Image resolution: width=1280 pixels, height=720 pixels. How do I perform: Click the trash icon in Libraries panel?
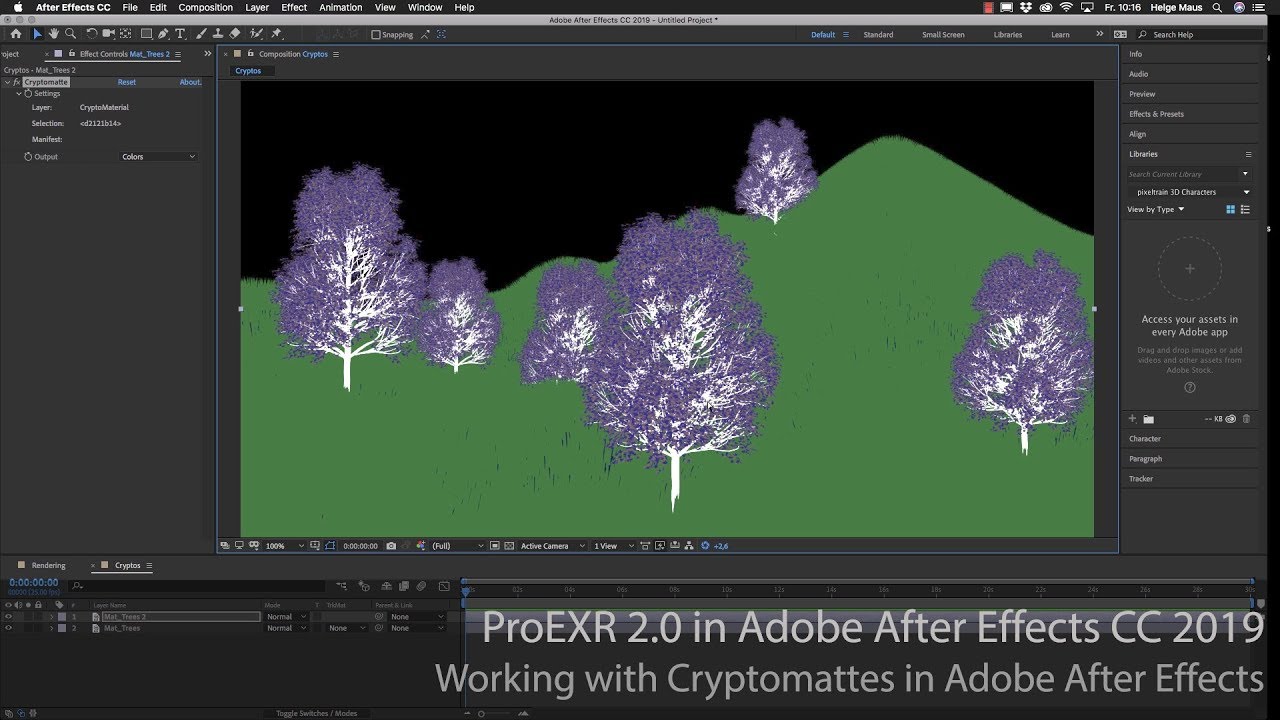[1246, 419]
